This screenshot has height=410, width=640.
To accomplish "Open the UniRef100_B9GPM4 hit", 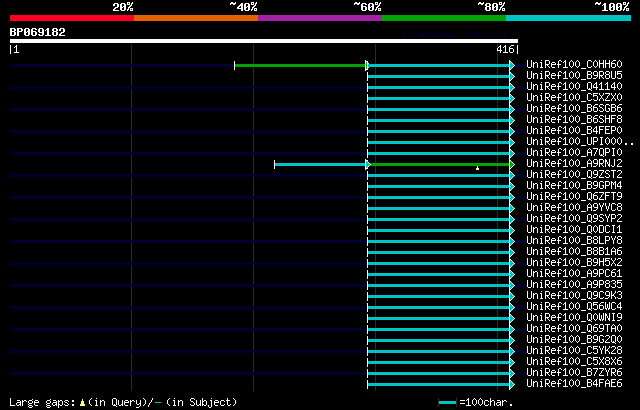I will click(x=574, y=186).
